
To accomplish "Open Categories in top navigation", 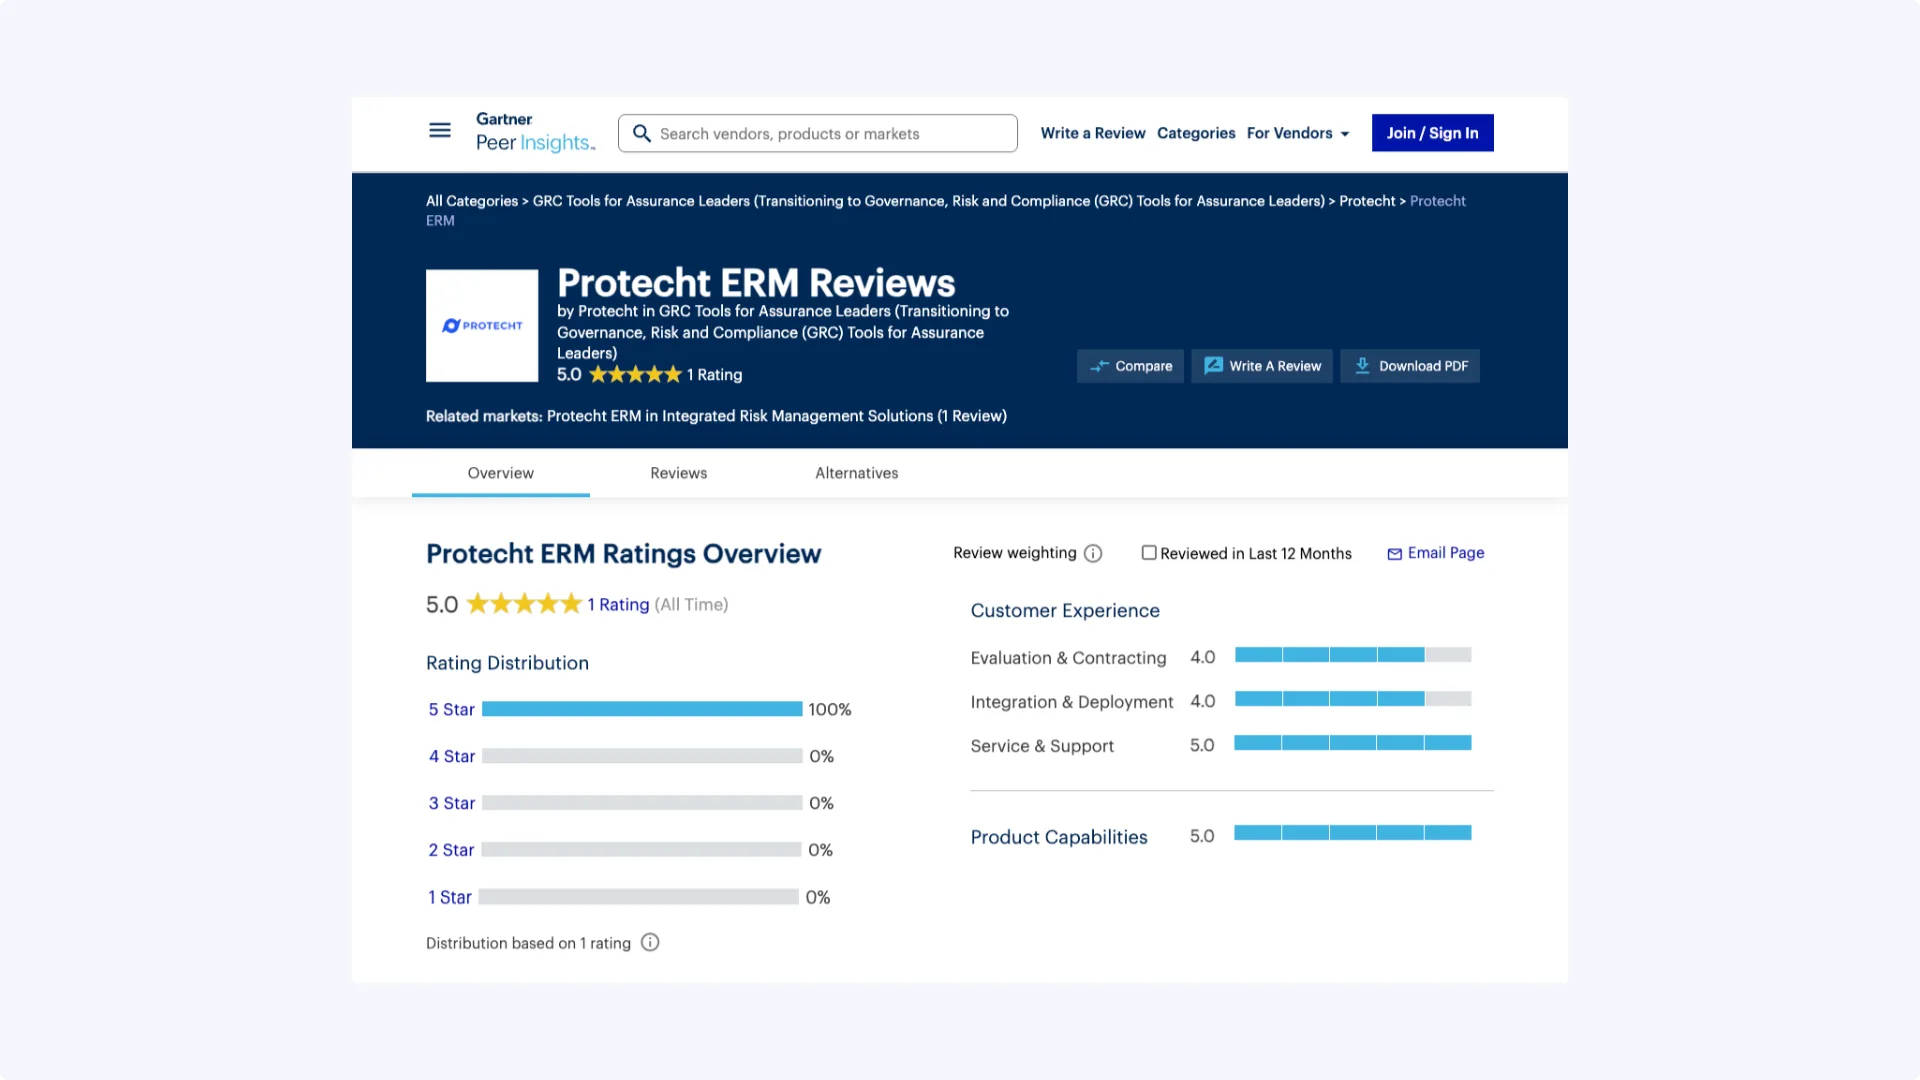I will point(1196,133).
